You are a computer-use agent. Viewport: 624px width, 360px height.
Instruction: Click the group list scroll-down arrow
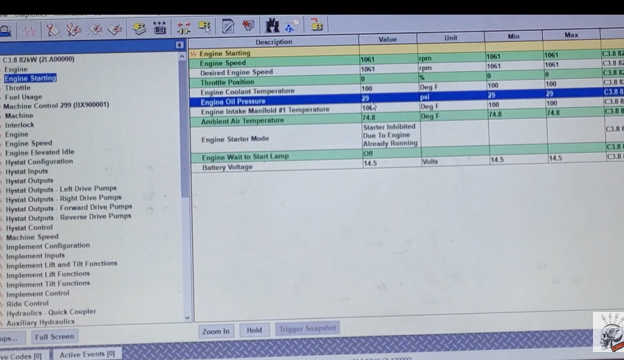click(x=187, y=318)
